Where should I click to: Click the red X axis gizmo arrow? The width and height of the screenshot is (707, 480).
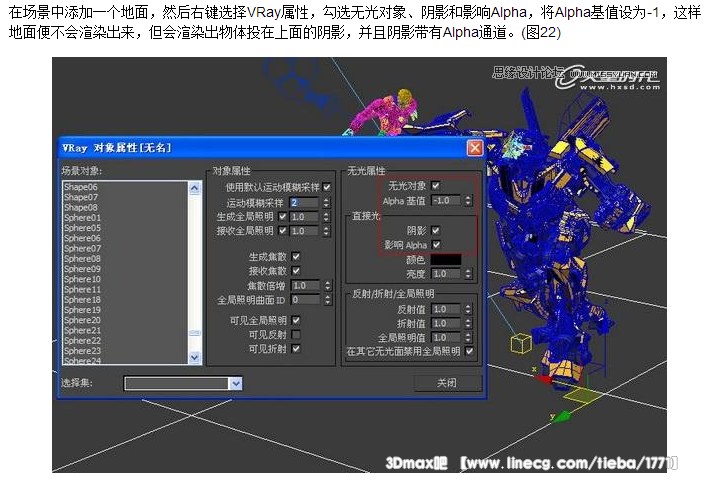point(545,379)
